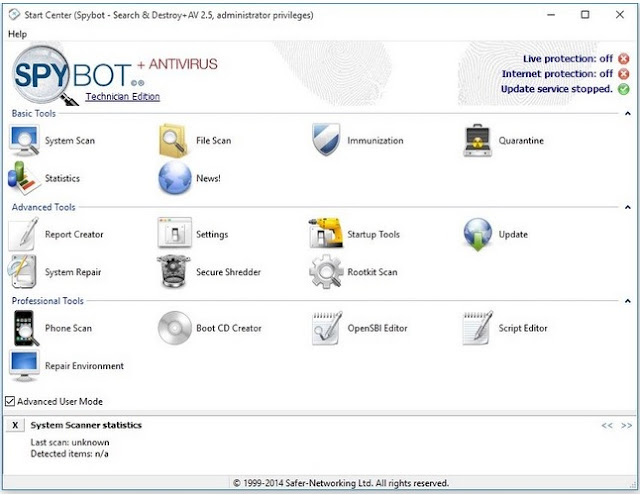Open the Script Editor notepad icon
The height and width of the screenshot is (495, 640).
(x=477, y=328)
